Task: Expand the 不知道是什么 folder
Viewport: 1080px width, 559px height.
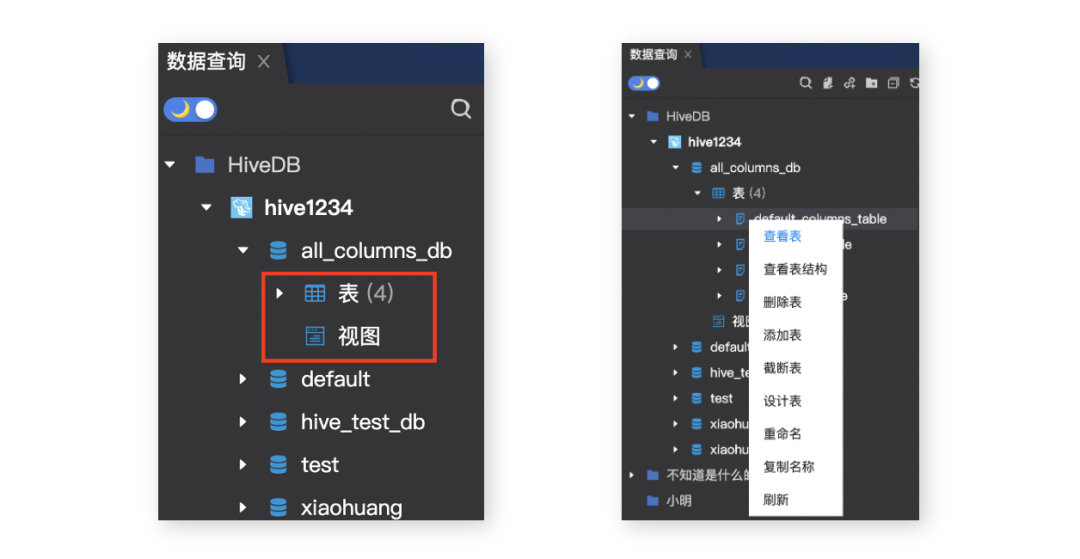Action: click(x=632, y=475)
